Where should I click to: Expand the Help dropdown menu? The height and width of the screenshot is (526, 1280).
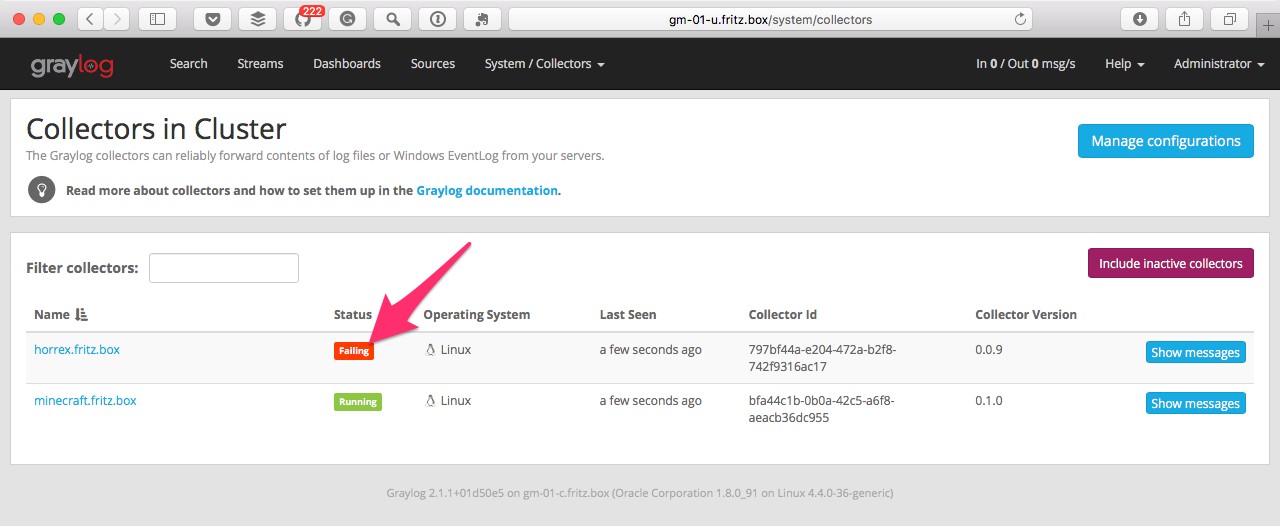point(1125,64)
